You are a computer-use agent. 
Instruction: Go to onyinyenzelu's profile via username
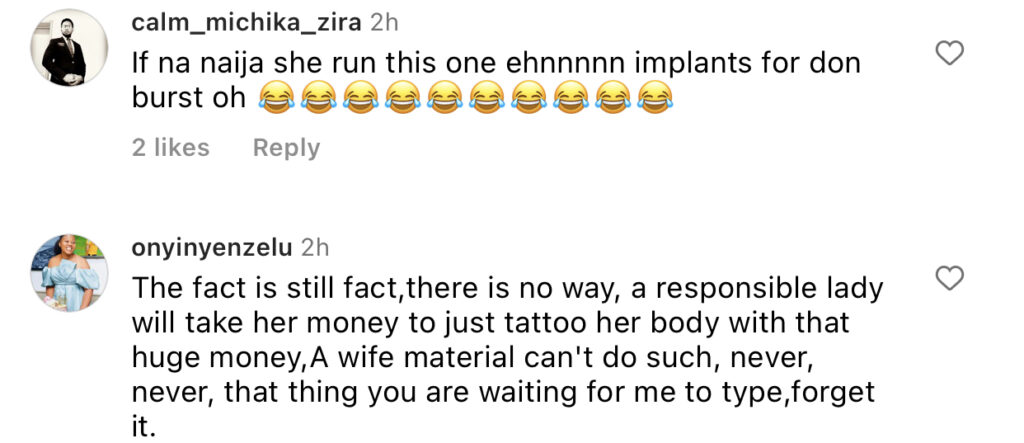[212, 246]
